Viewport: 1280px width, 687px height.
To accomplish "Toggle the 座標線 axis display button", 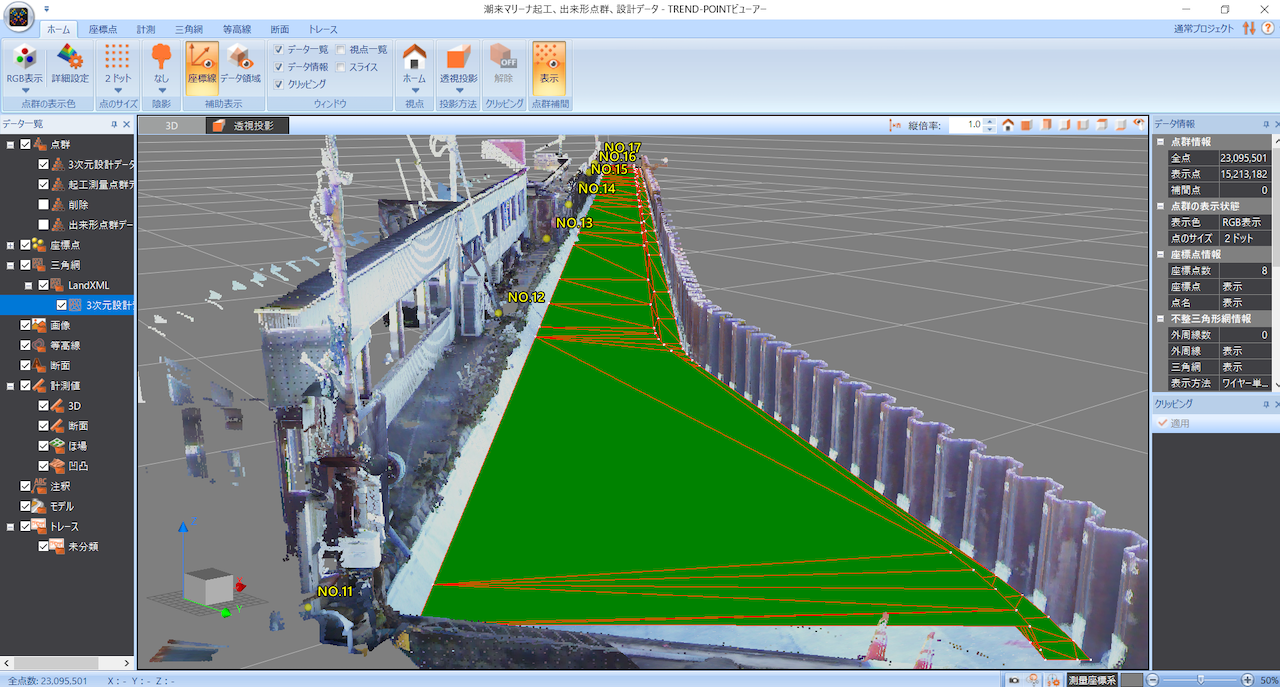I will (202, 63).
